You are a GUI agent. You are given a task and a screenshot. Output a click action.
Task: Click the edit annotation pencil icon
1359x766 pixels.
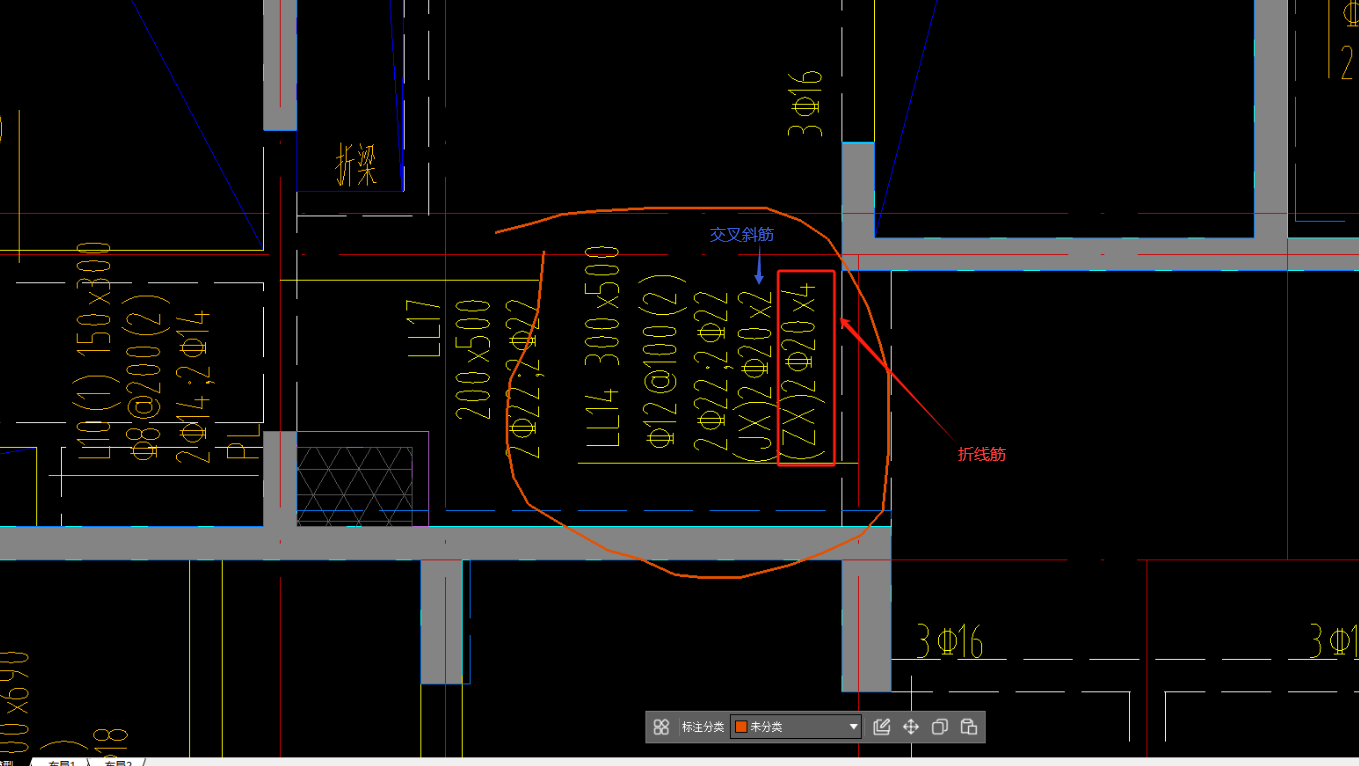(881, 727)
